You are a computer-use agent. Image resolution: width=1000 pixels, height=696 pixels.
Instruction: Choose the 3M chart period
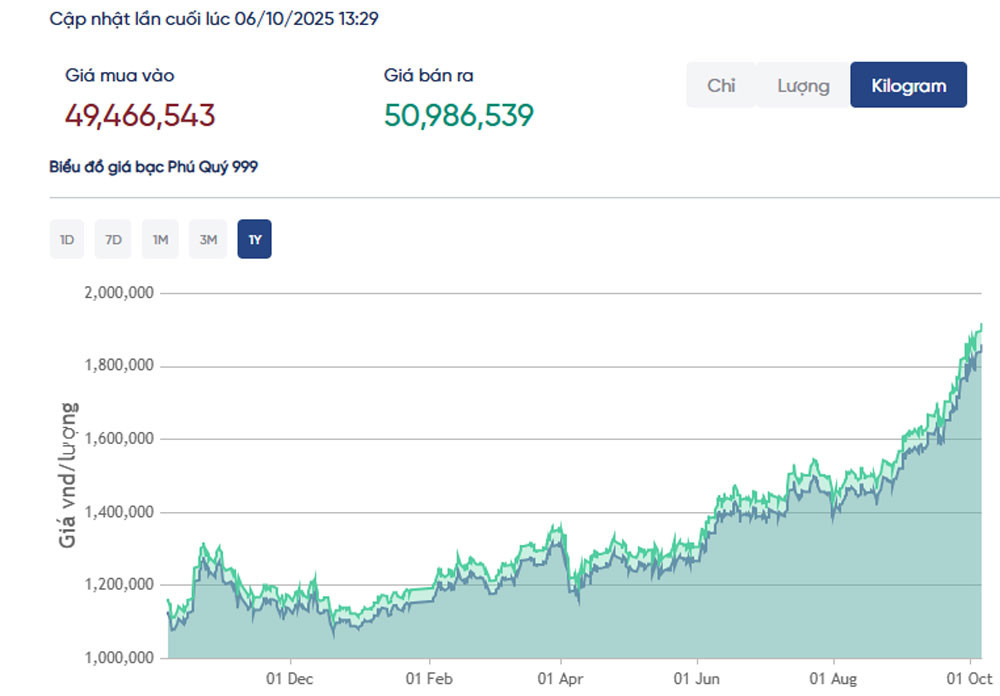point(208,240)
